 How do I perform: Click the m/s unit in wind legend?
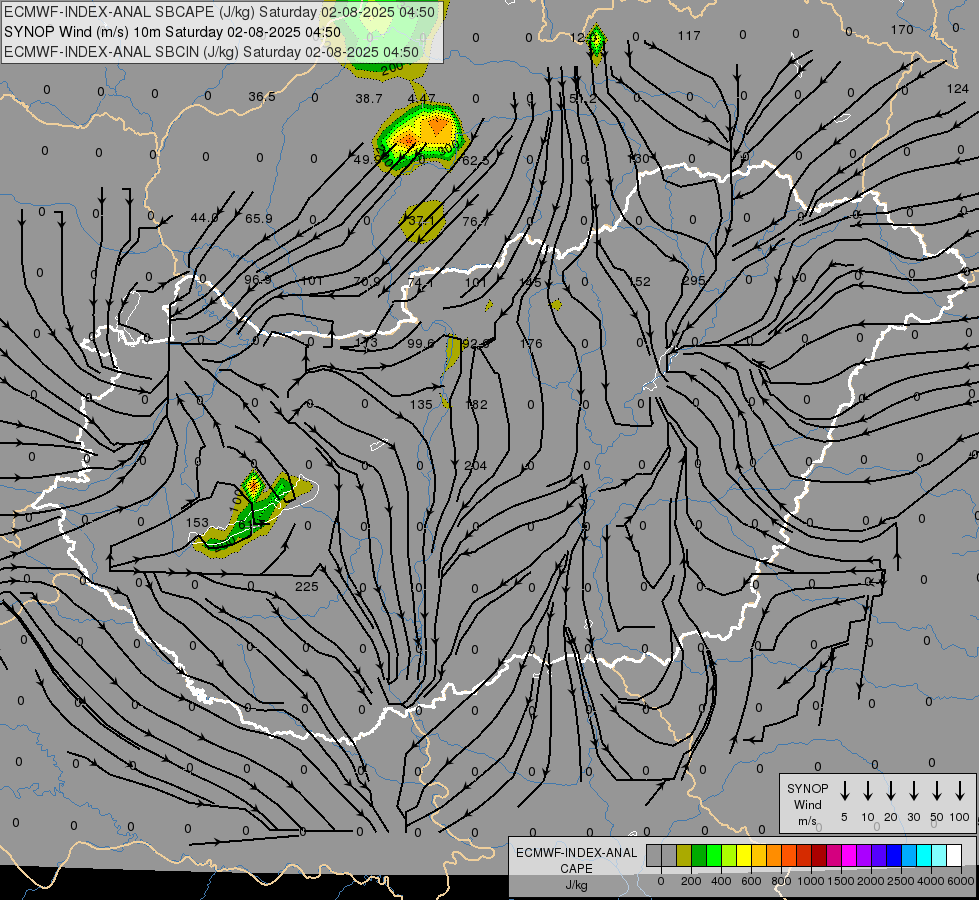[x=807, y=821]
